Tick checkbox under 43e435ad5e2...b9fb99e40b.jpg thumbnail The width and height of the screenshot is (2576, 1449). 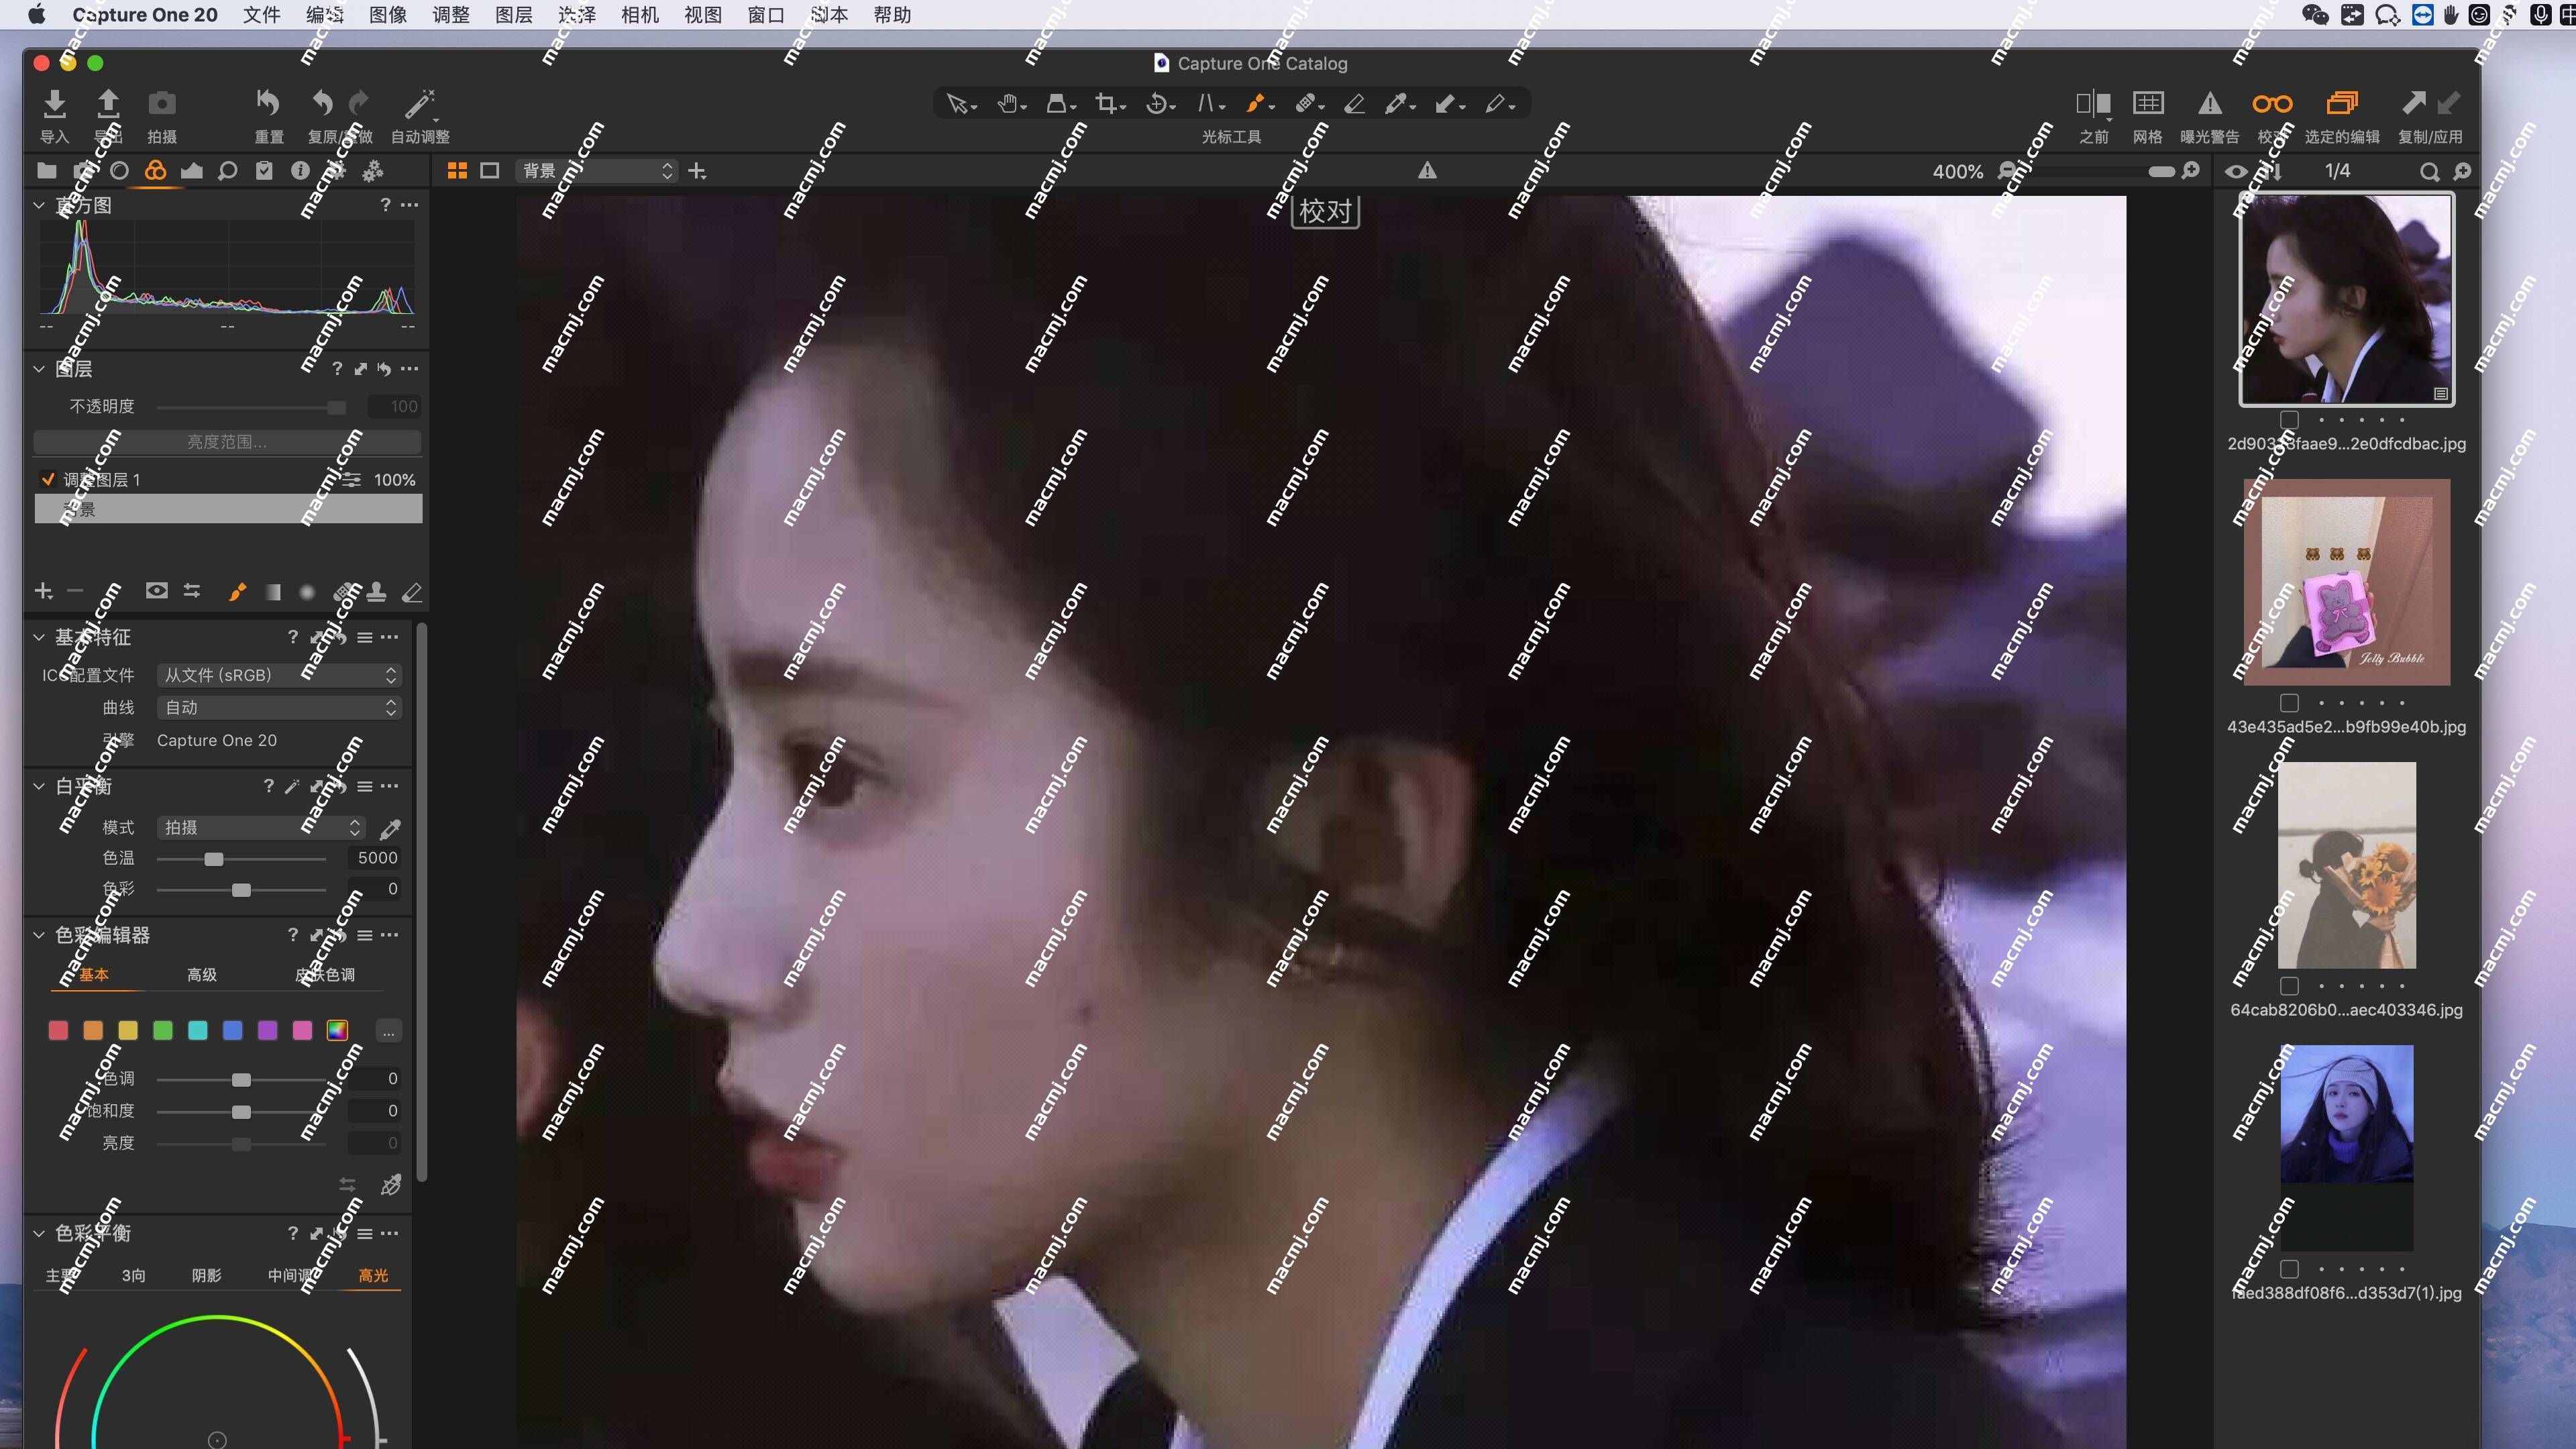(x=2289, y=703)
